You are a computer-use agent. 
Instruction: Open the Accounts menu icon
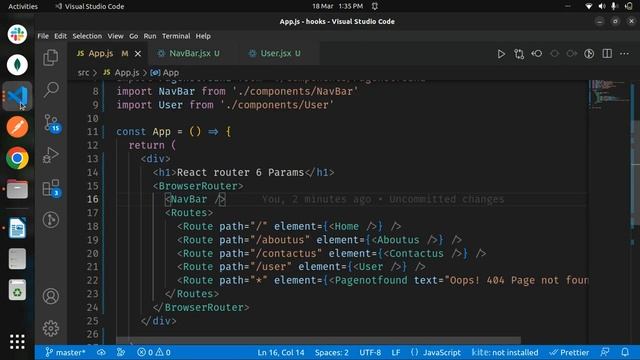(51, 296)
